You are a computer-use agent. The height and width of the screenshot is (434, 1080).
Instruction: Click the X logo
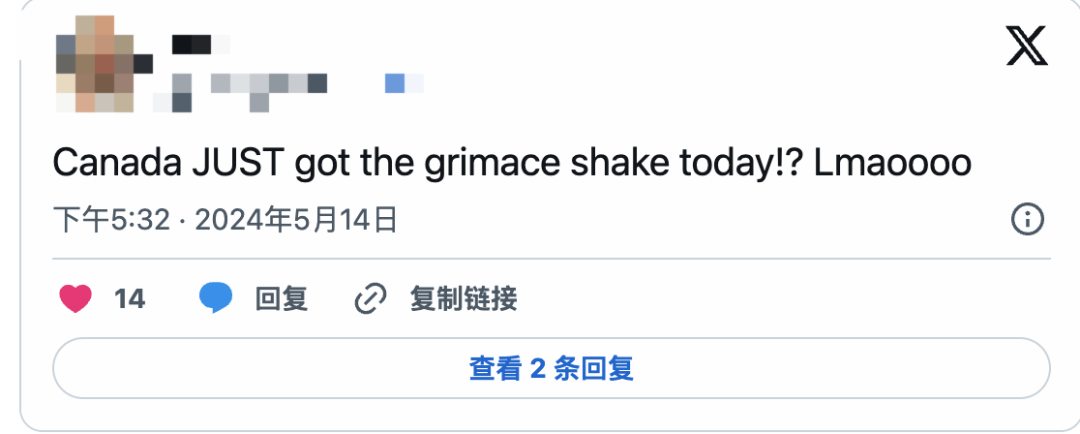click(x=1027, y=46)
